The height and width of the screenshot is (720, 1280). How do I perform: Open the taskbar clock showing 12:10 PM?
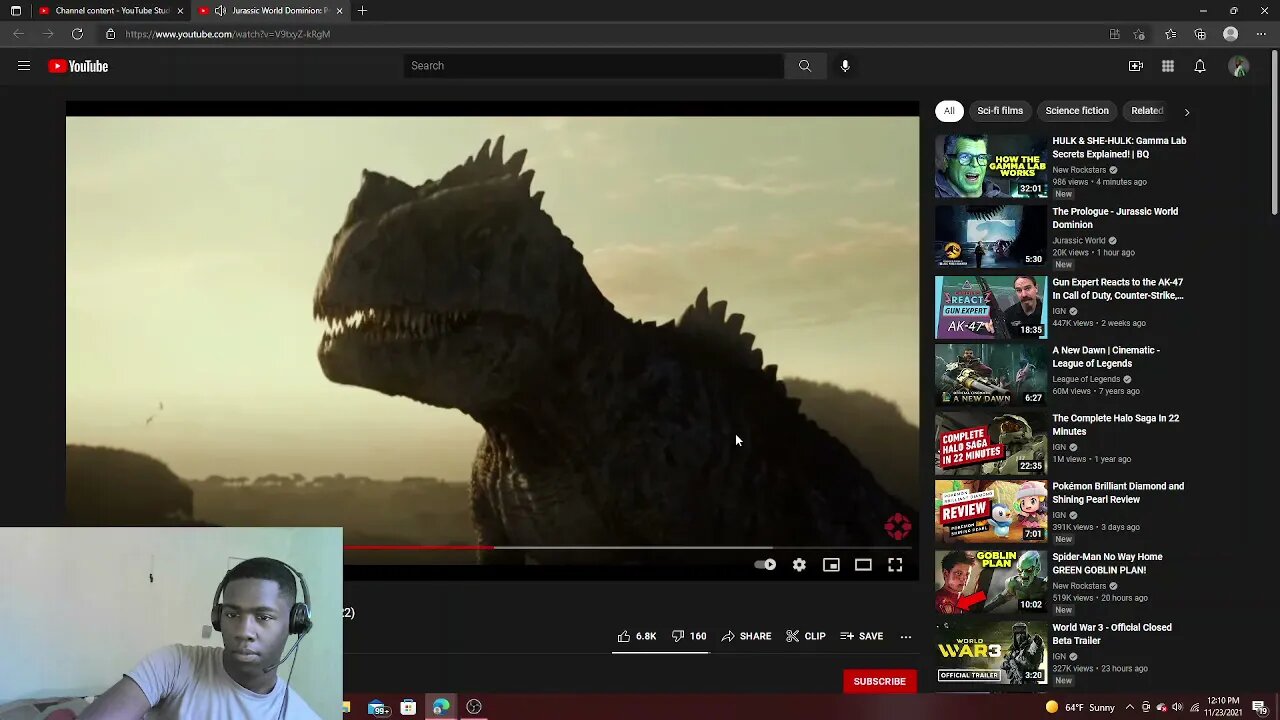point(1225,708)
